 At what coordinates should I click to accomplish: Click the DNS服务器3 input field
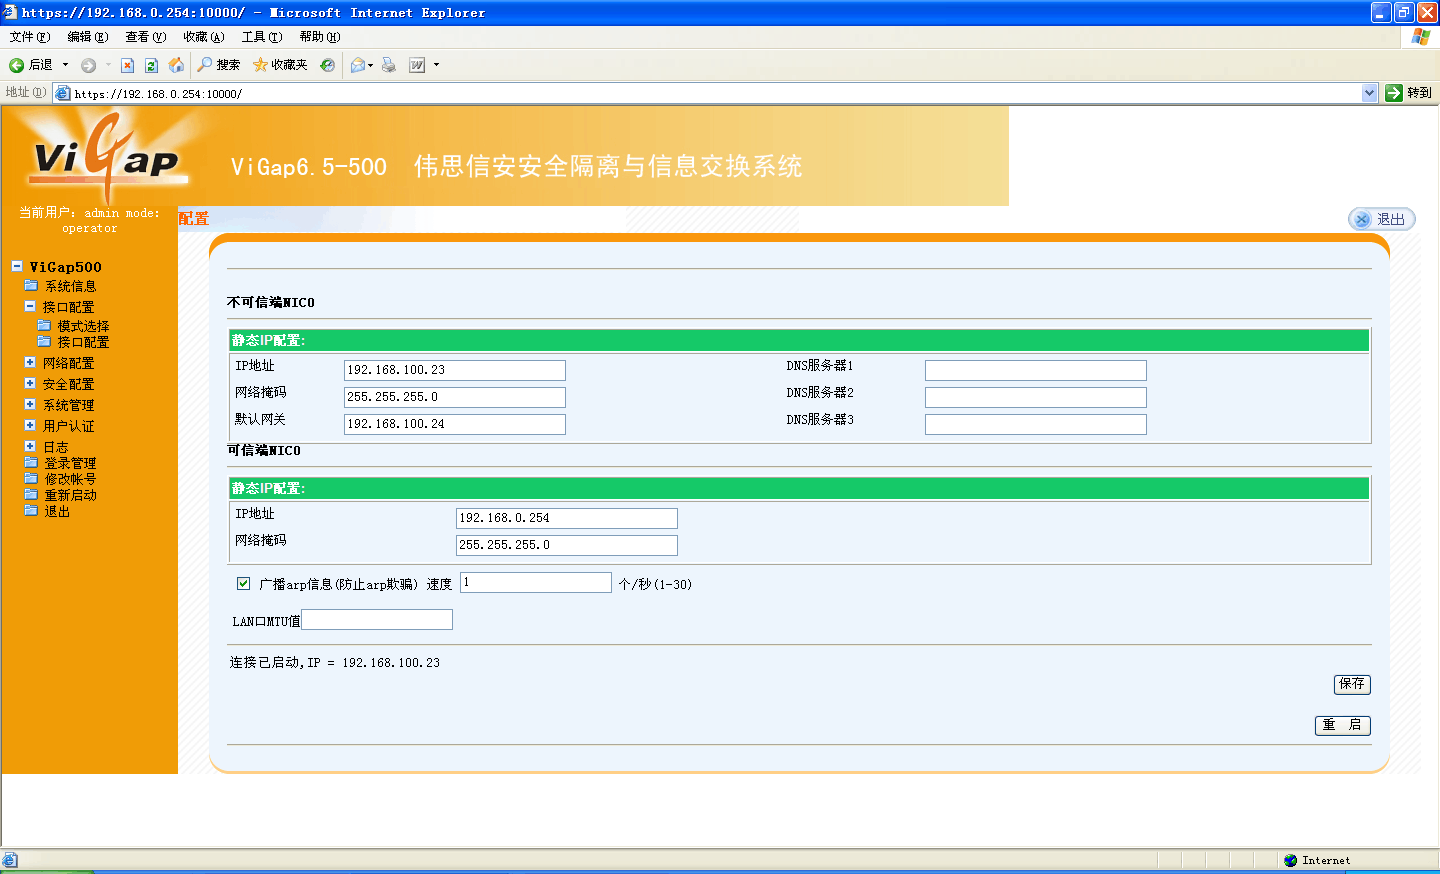click(1036, 424)
